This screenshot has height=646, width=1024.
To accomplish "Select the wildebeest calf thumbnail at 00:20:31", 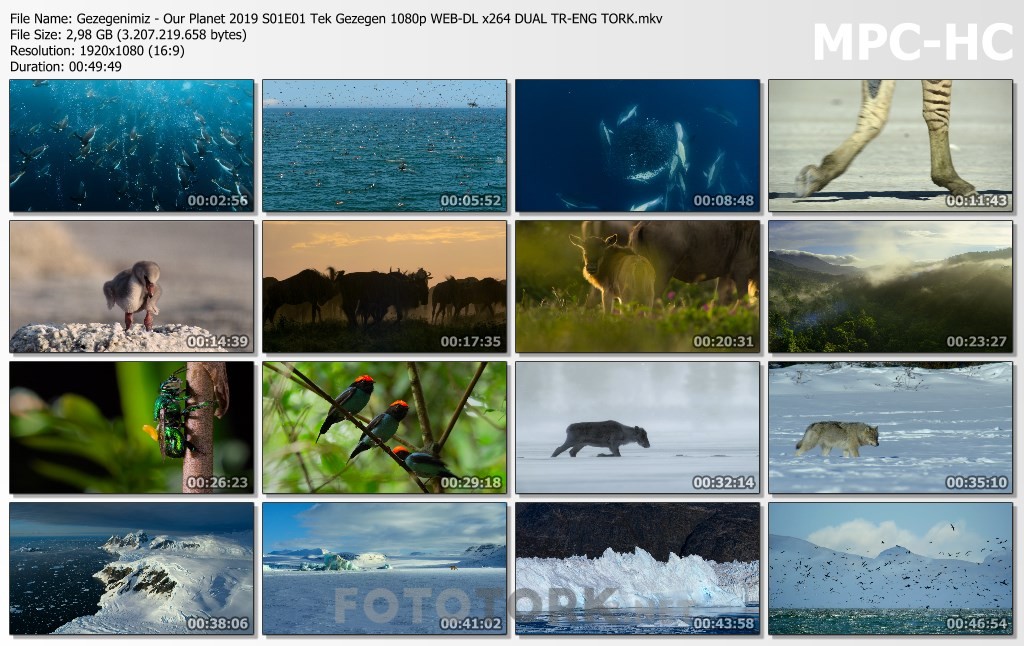I will click(x=637, y=286).
